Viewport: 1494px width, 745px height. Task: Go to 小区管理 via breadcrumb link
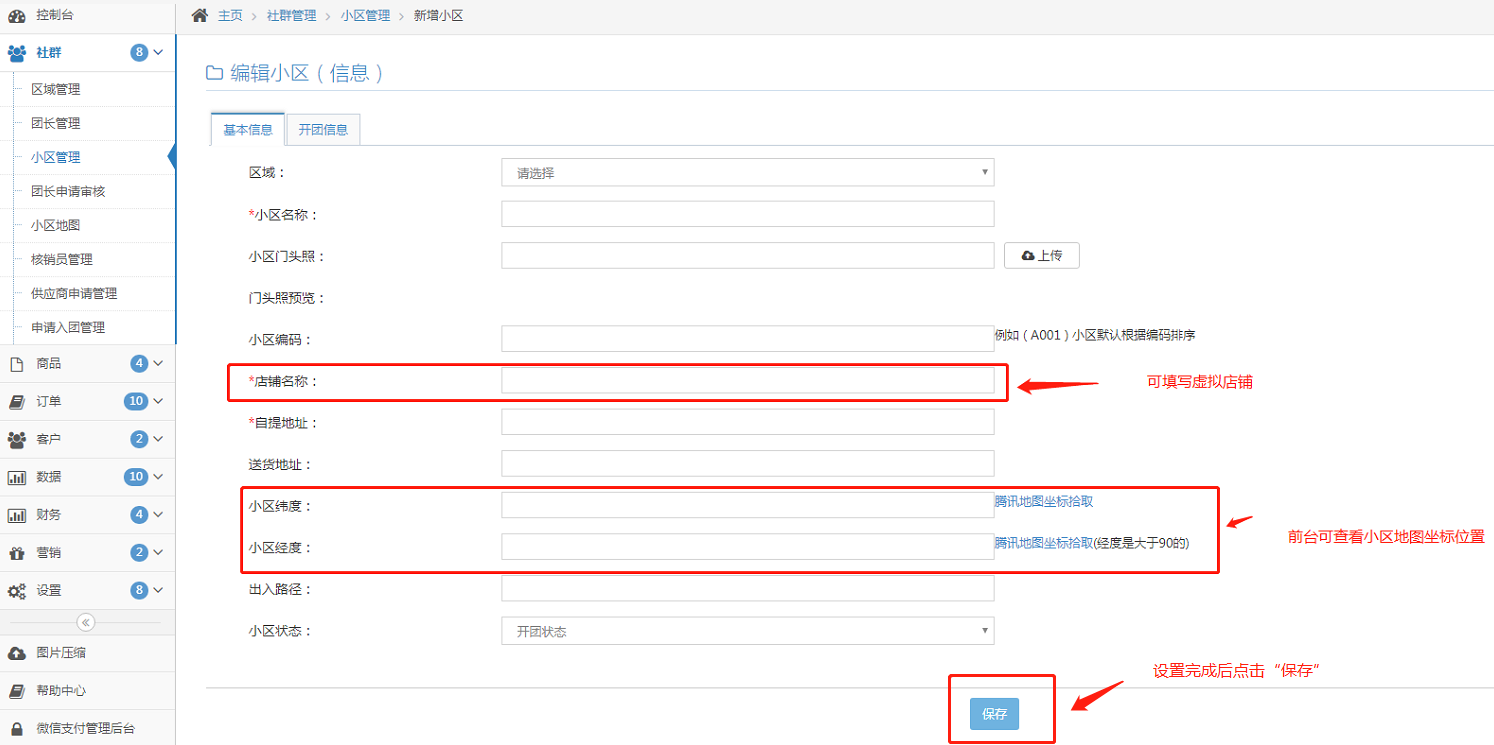click(364, 16)
